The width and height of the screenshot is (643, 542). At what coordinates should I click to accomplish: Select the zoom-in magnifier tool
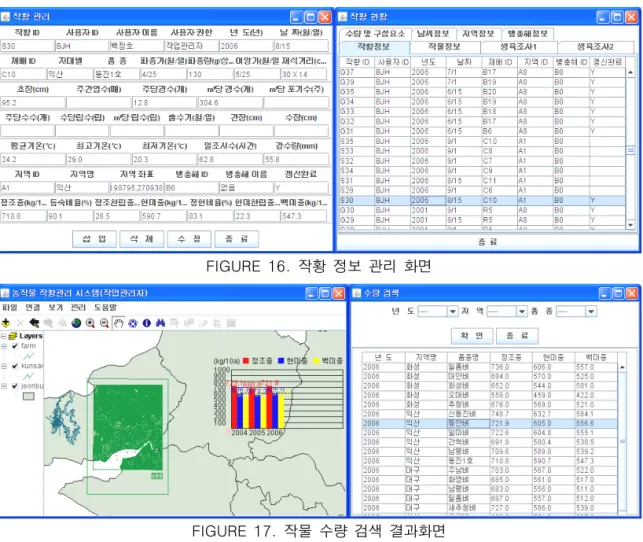click(x=90, y=323)
